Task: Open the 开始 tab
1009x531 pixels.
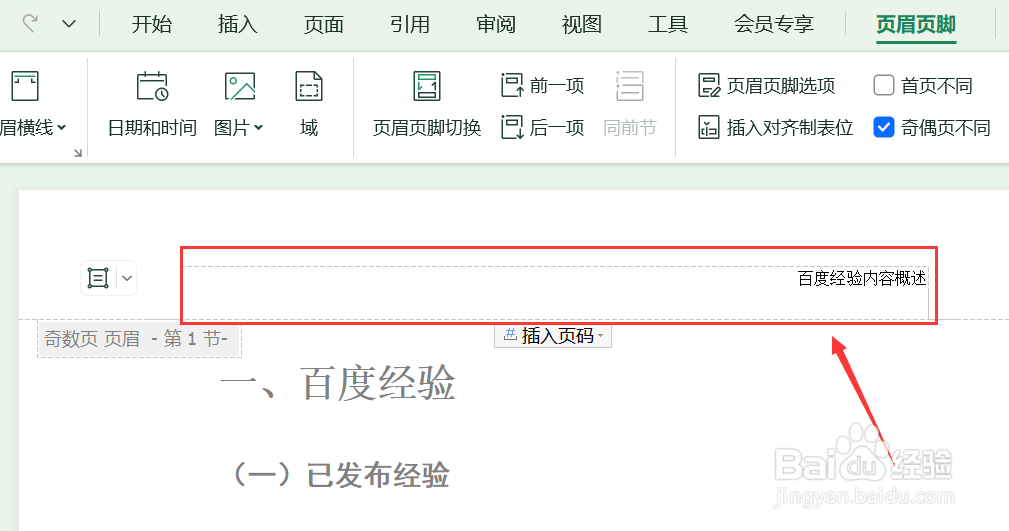Action: click(x=152, y=24)
